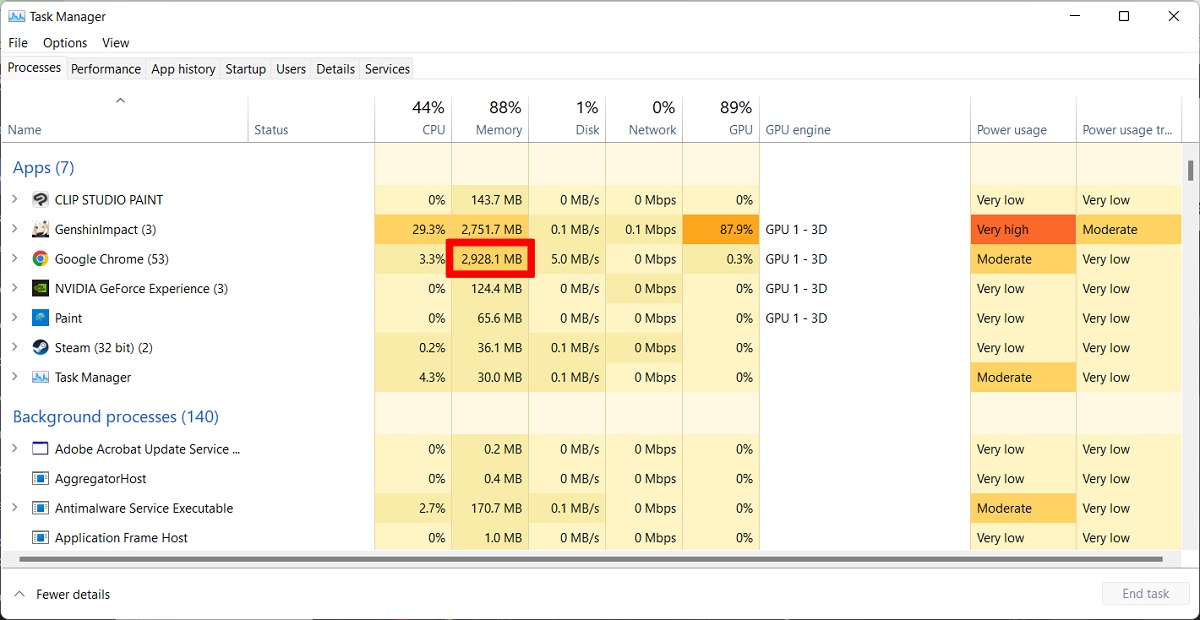1200x620 pixels.
Task: Sort by GPU engine column header
Action: point(865,120)
